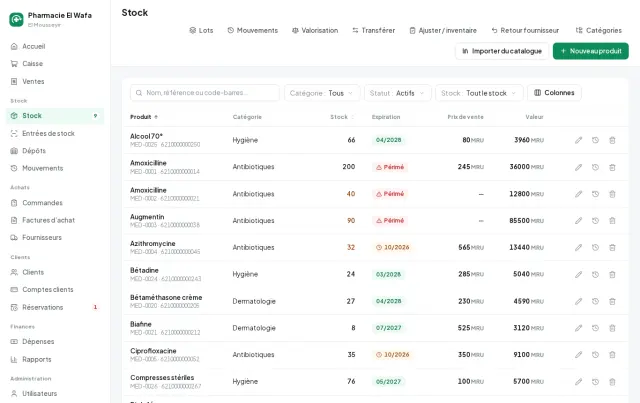Open Mouvements in the sidebar

55,168
